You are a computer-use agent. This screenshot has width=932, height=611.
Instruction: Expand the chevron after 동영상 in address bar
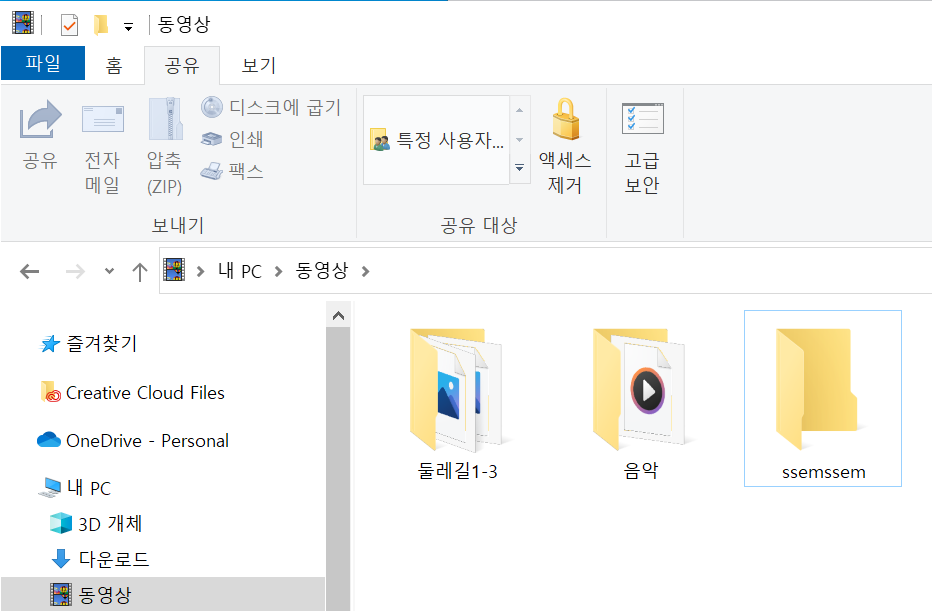point(366,272)
